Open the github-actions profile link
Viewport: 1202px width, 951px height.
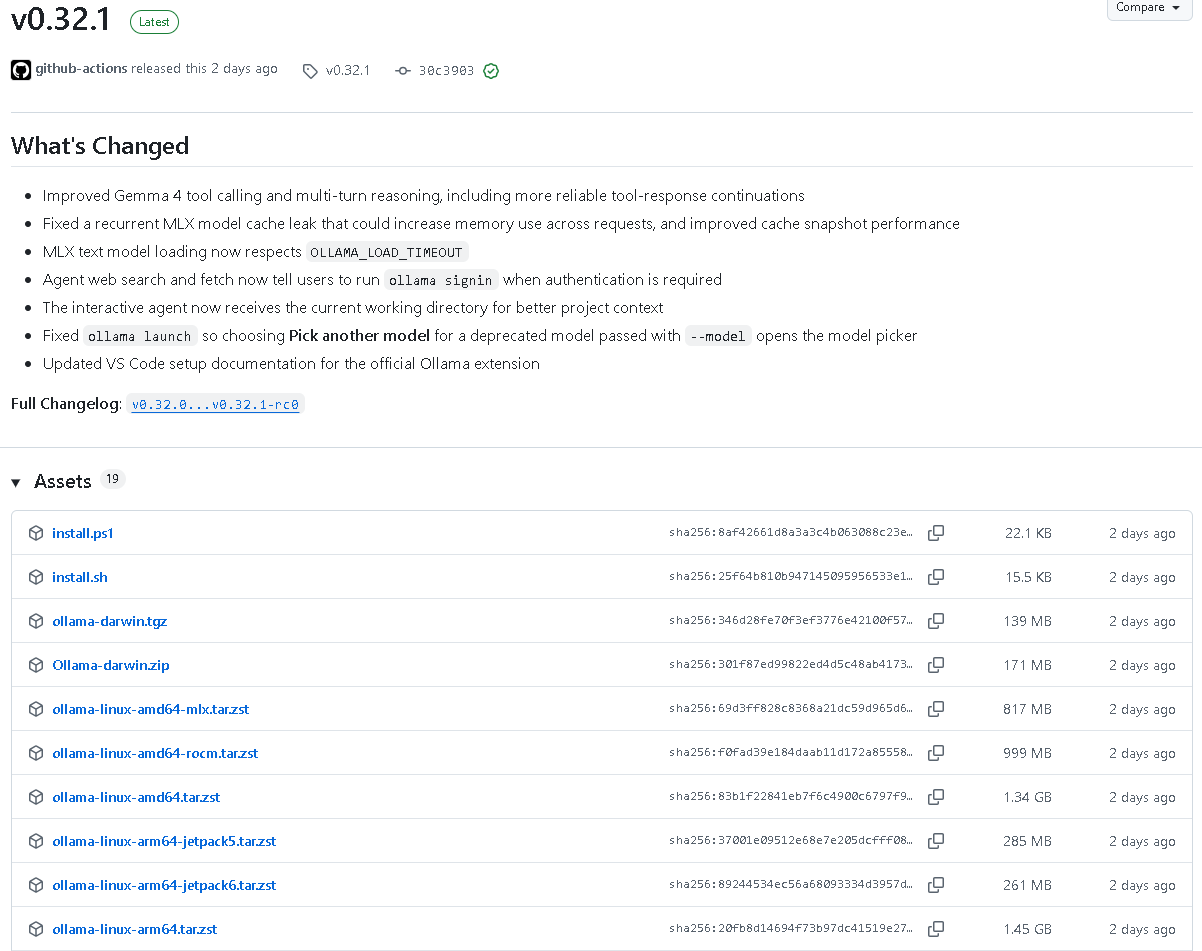81,69
